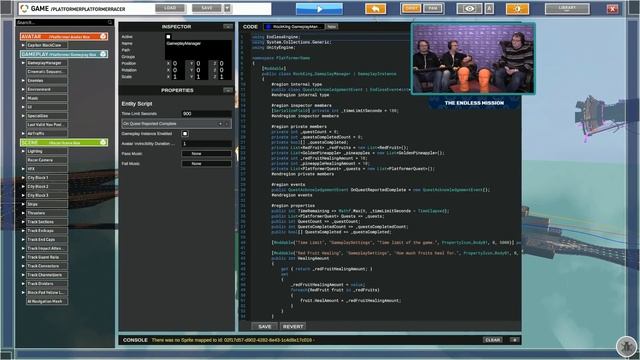Click the Avatar Invincibility Duration field
The height and width of the screenshot is (360, 640).
tap(207, 144)
